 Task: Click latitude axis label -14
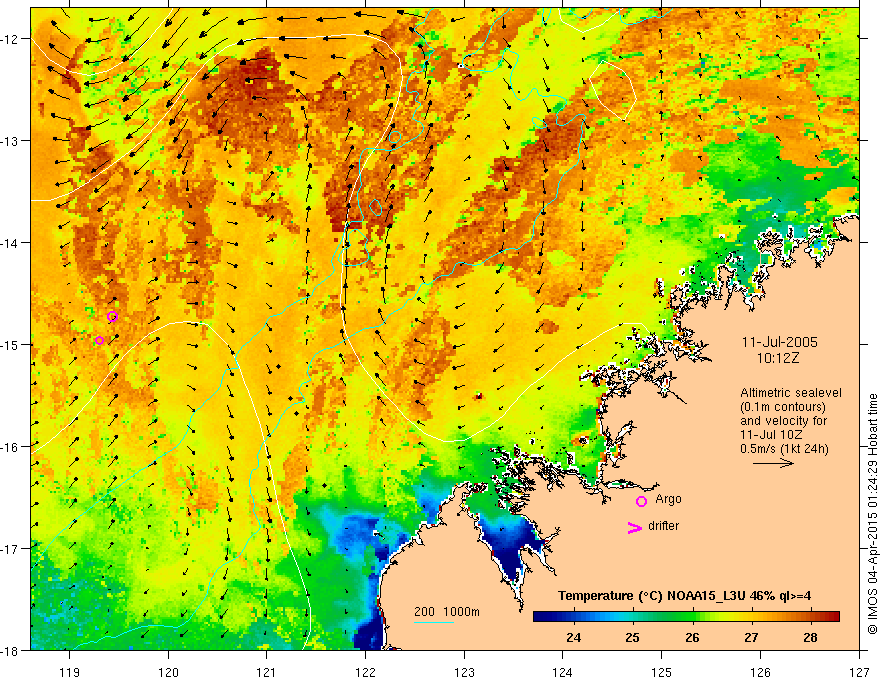pos(11,242)
